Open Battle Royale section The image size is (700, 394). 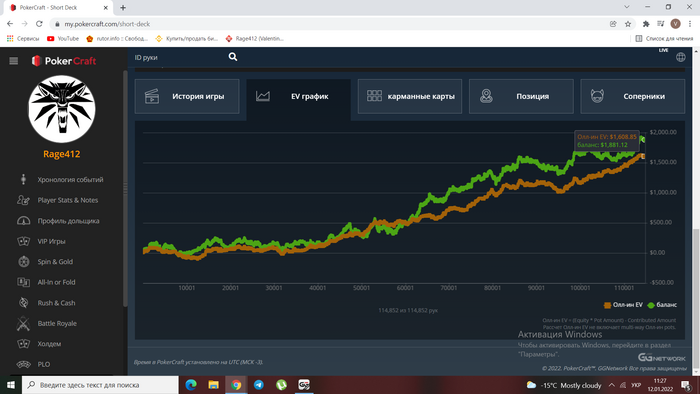(57, 323)
